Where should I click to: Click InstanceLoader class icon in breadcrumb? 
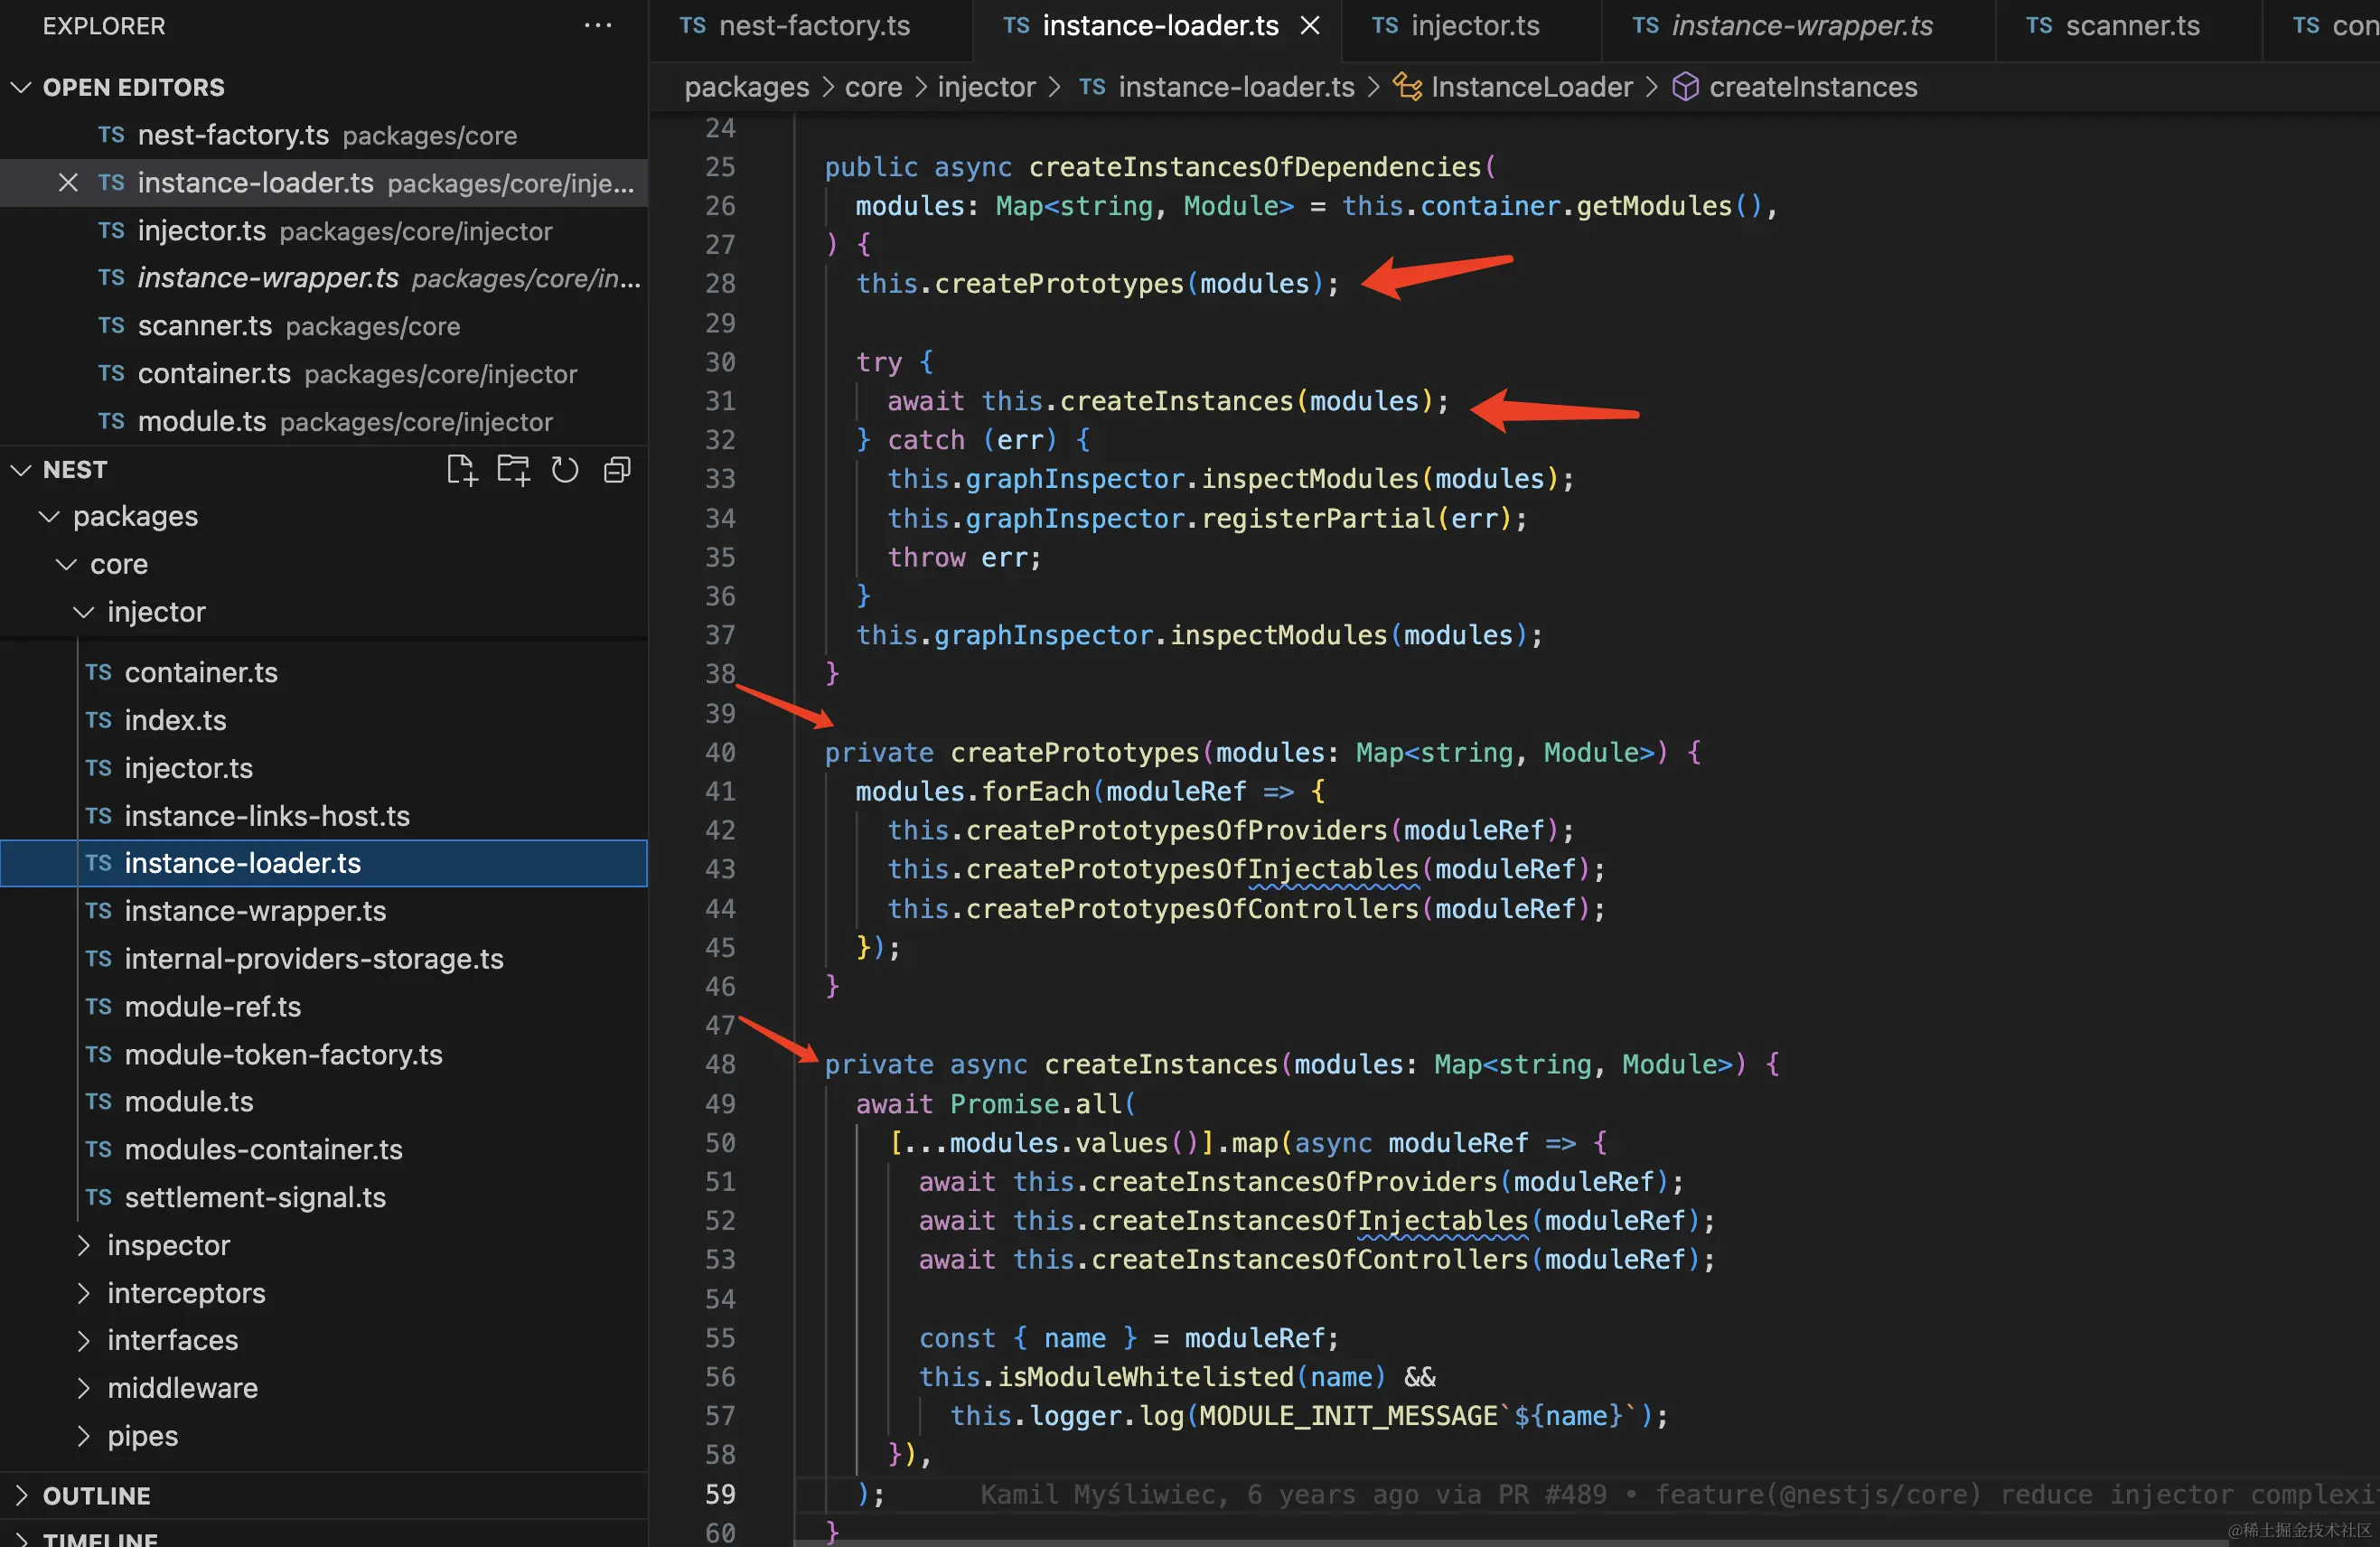click(x=1407, y=87)
